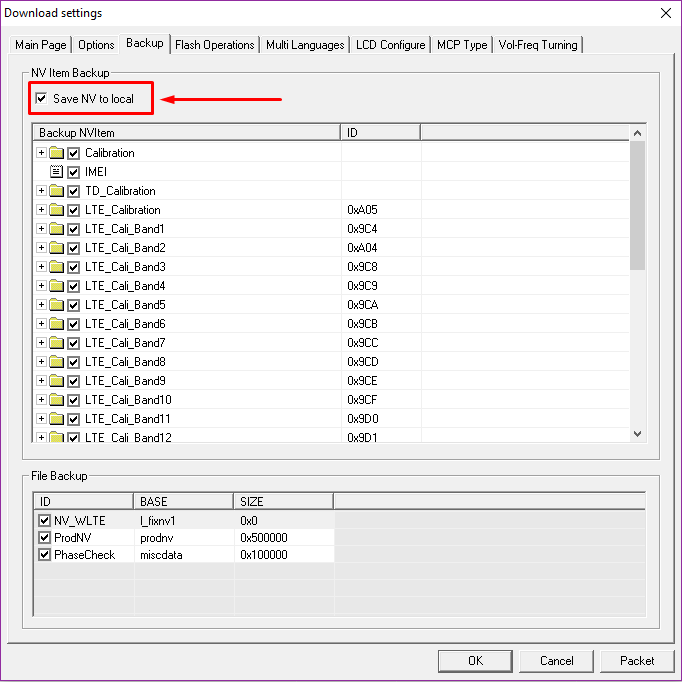The width and height of the screenshot is (682, 682).
Task: Open the LCD Configure tab
Action: [x=390, y=45]
